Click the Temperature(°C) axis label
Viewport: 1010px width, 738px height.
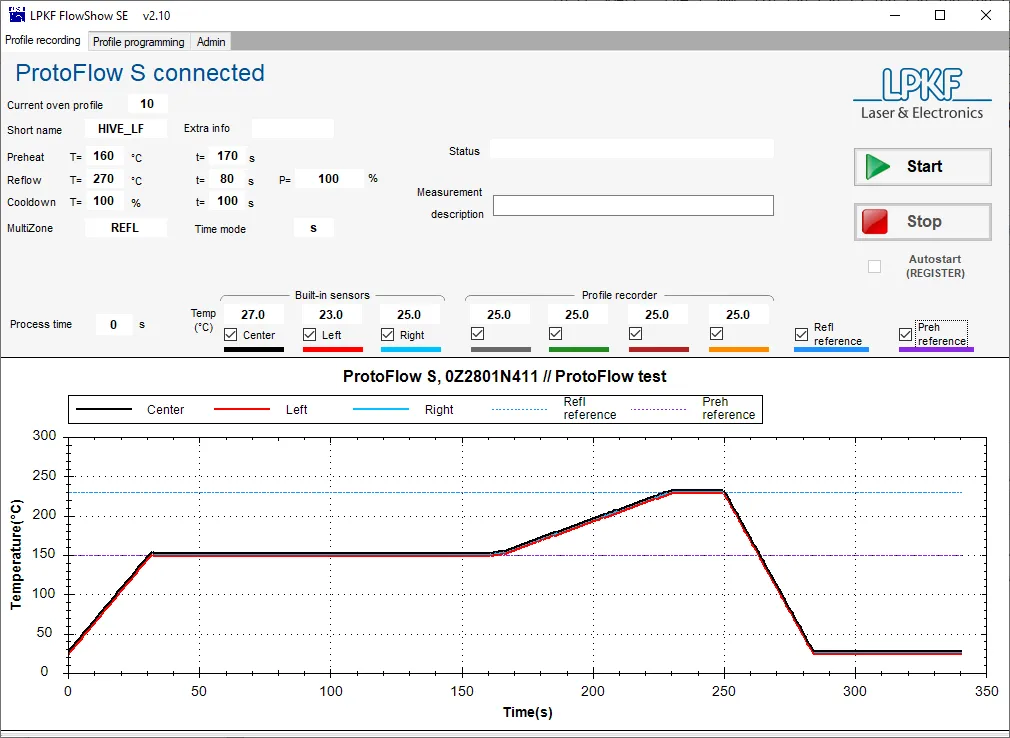[16, 554]
